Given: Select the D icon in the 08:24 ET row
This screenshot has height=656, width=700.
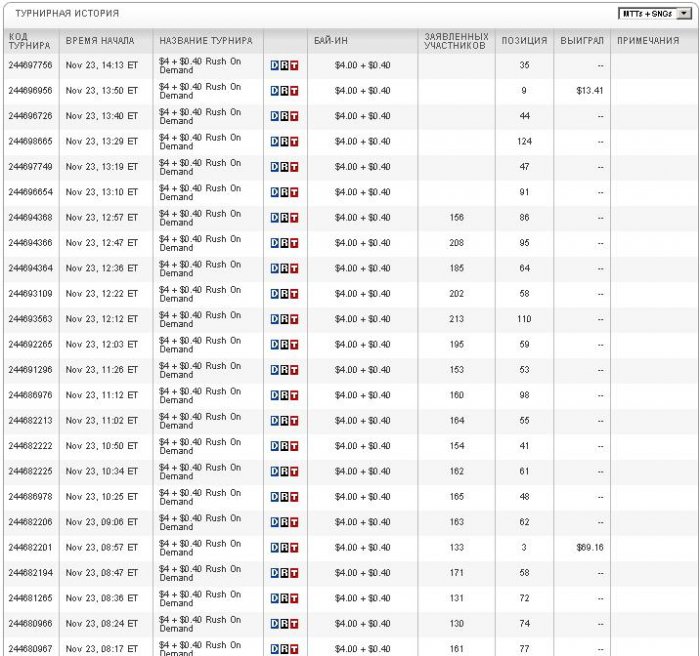Looking at the screenshot, I should click(275, 624).
